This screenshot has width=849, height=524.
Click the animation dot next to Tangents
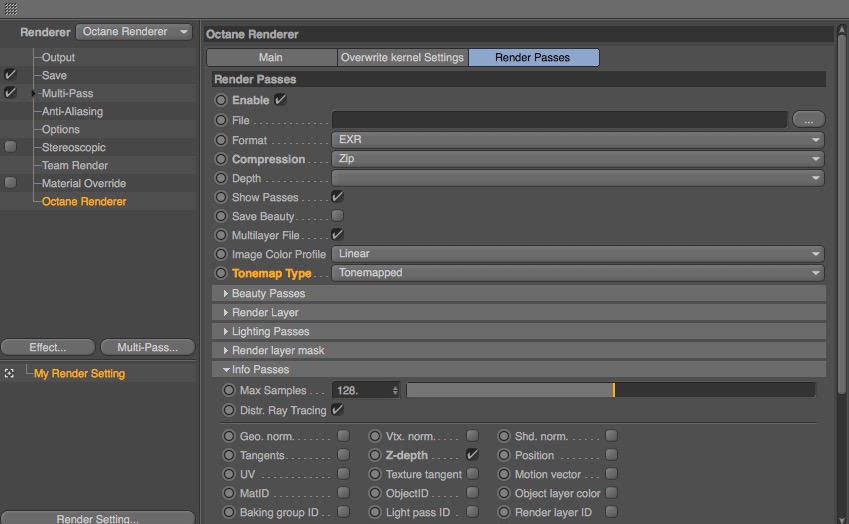(229, 455)
